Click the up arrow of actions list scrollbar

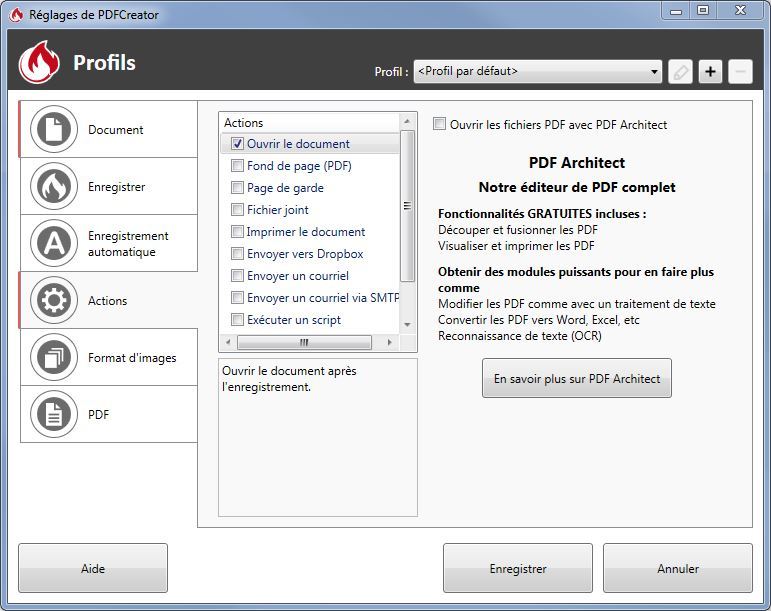click(x=407, y=121)
